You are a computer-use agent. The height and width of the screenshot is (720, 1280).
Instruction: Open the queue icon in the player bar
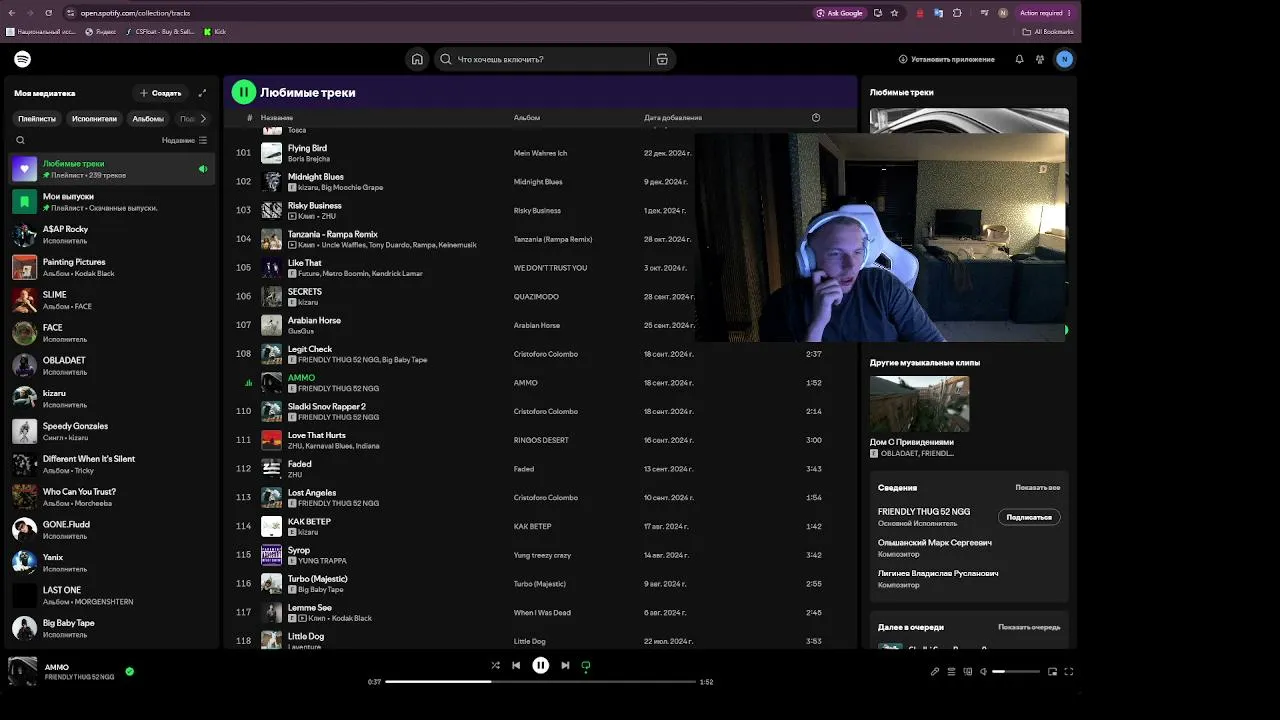click(951, 672)
